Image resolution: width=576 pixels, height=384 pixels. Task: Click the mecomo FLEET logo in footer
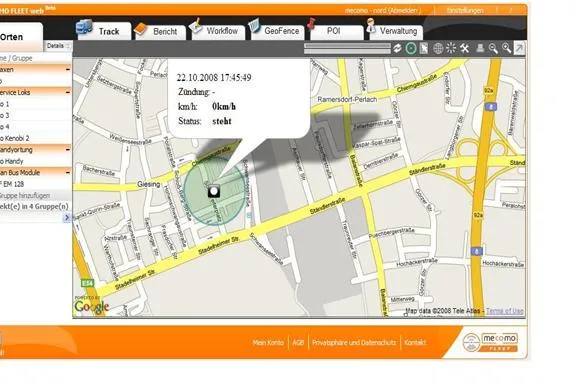490,342
